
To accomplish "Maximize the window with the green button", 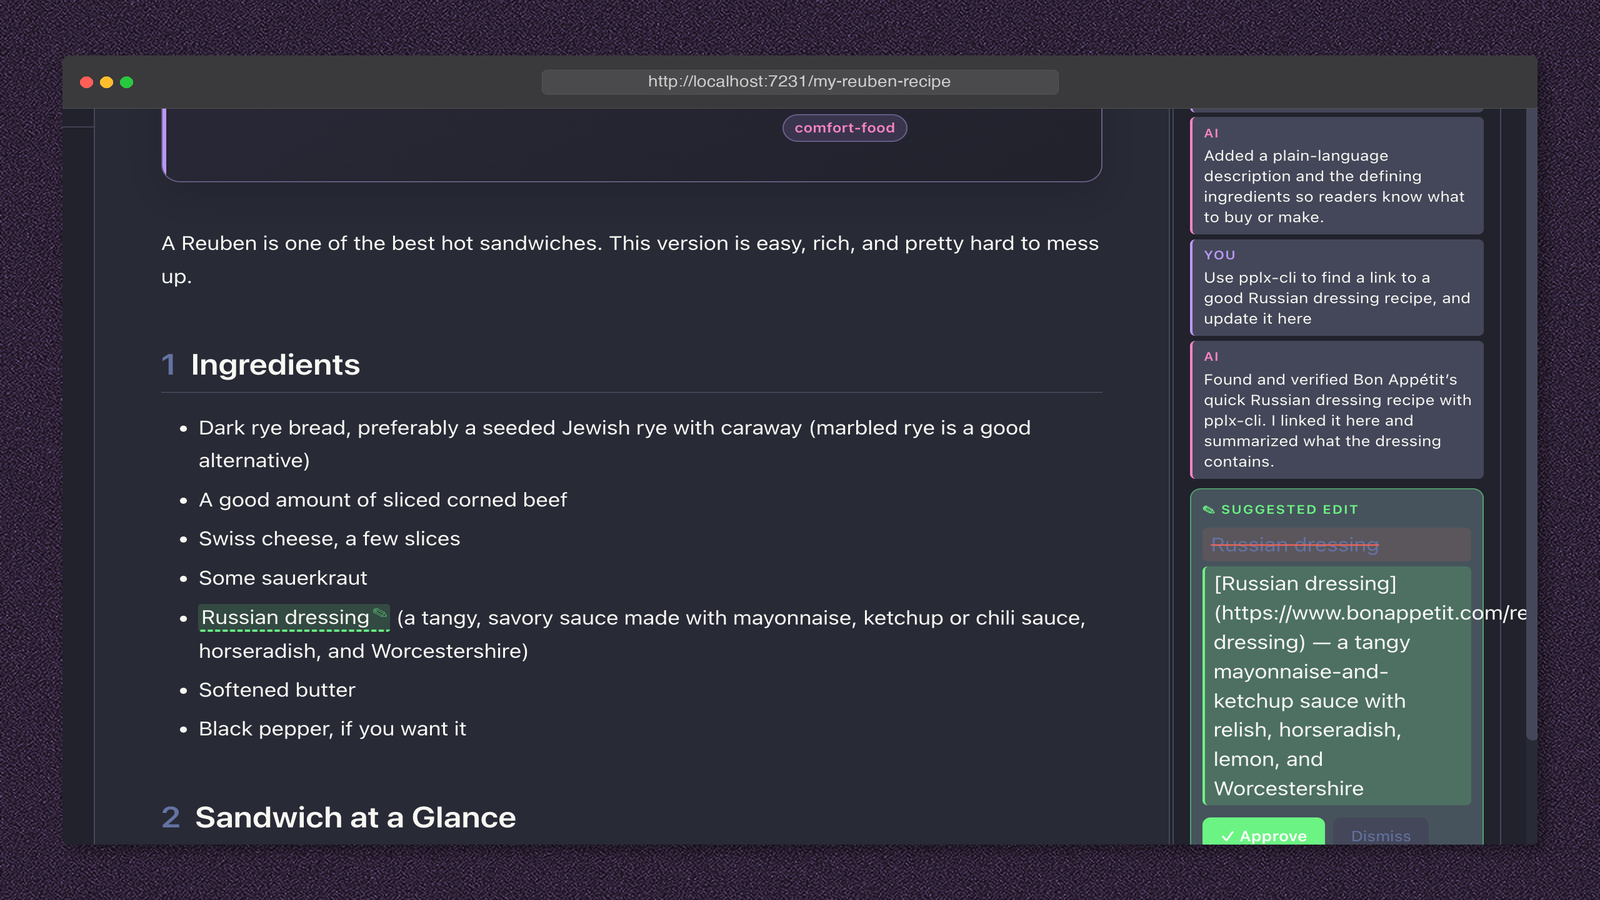I will (127, 82).
